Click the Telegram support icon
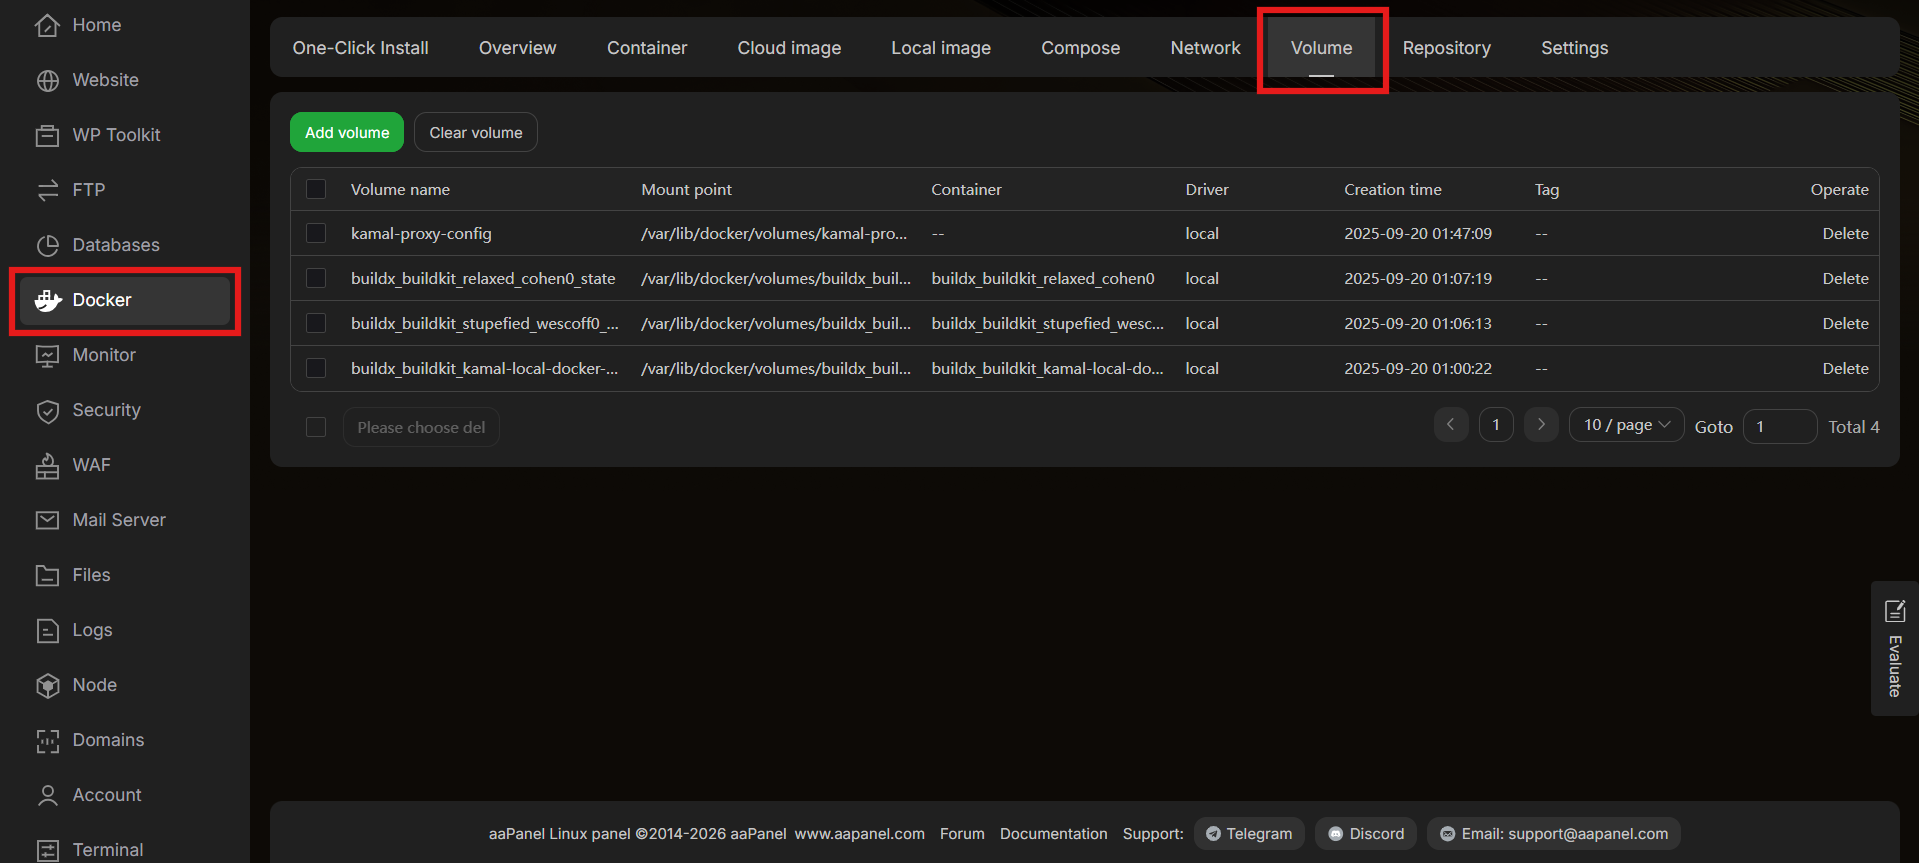This screenshot has width=1919, height=863. point(1213,834)
